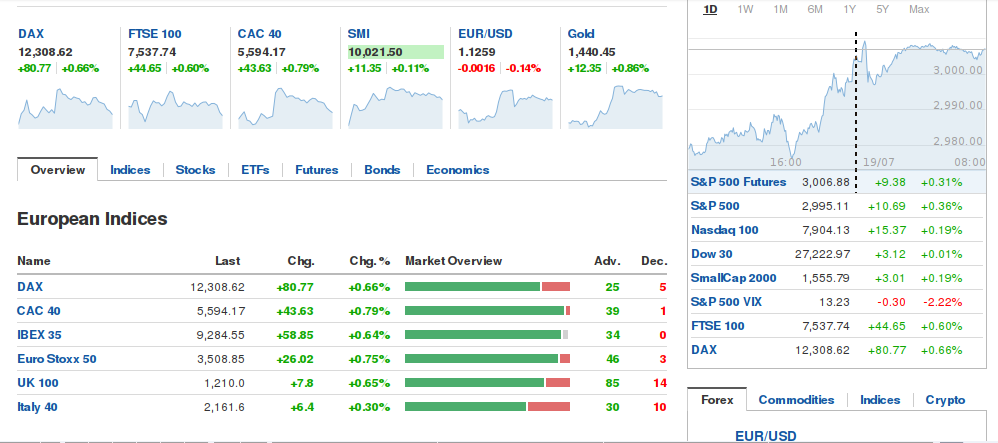Open S&P 500 in sidebar list
This screenshot has height=443, width=998.
715,206
